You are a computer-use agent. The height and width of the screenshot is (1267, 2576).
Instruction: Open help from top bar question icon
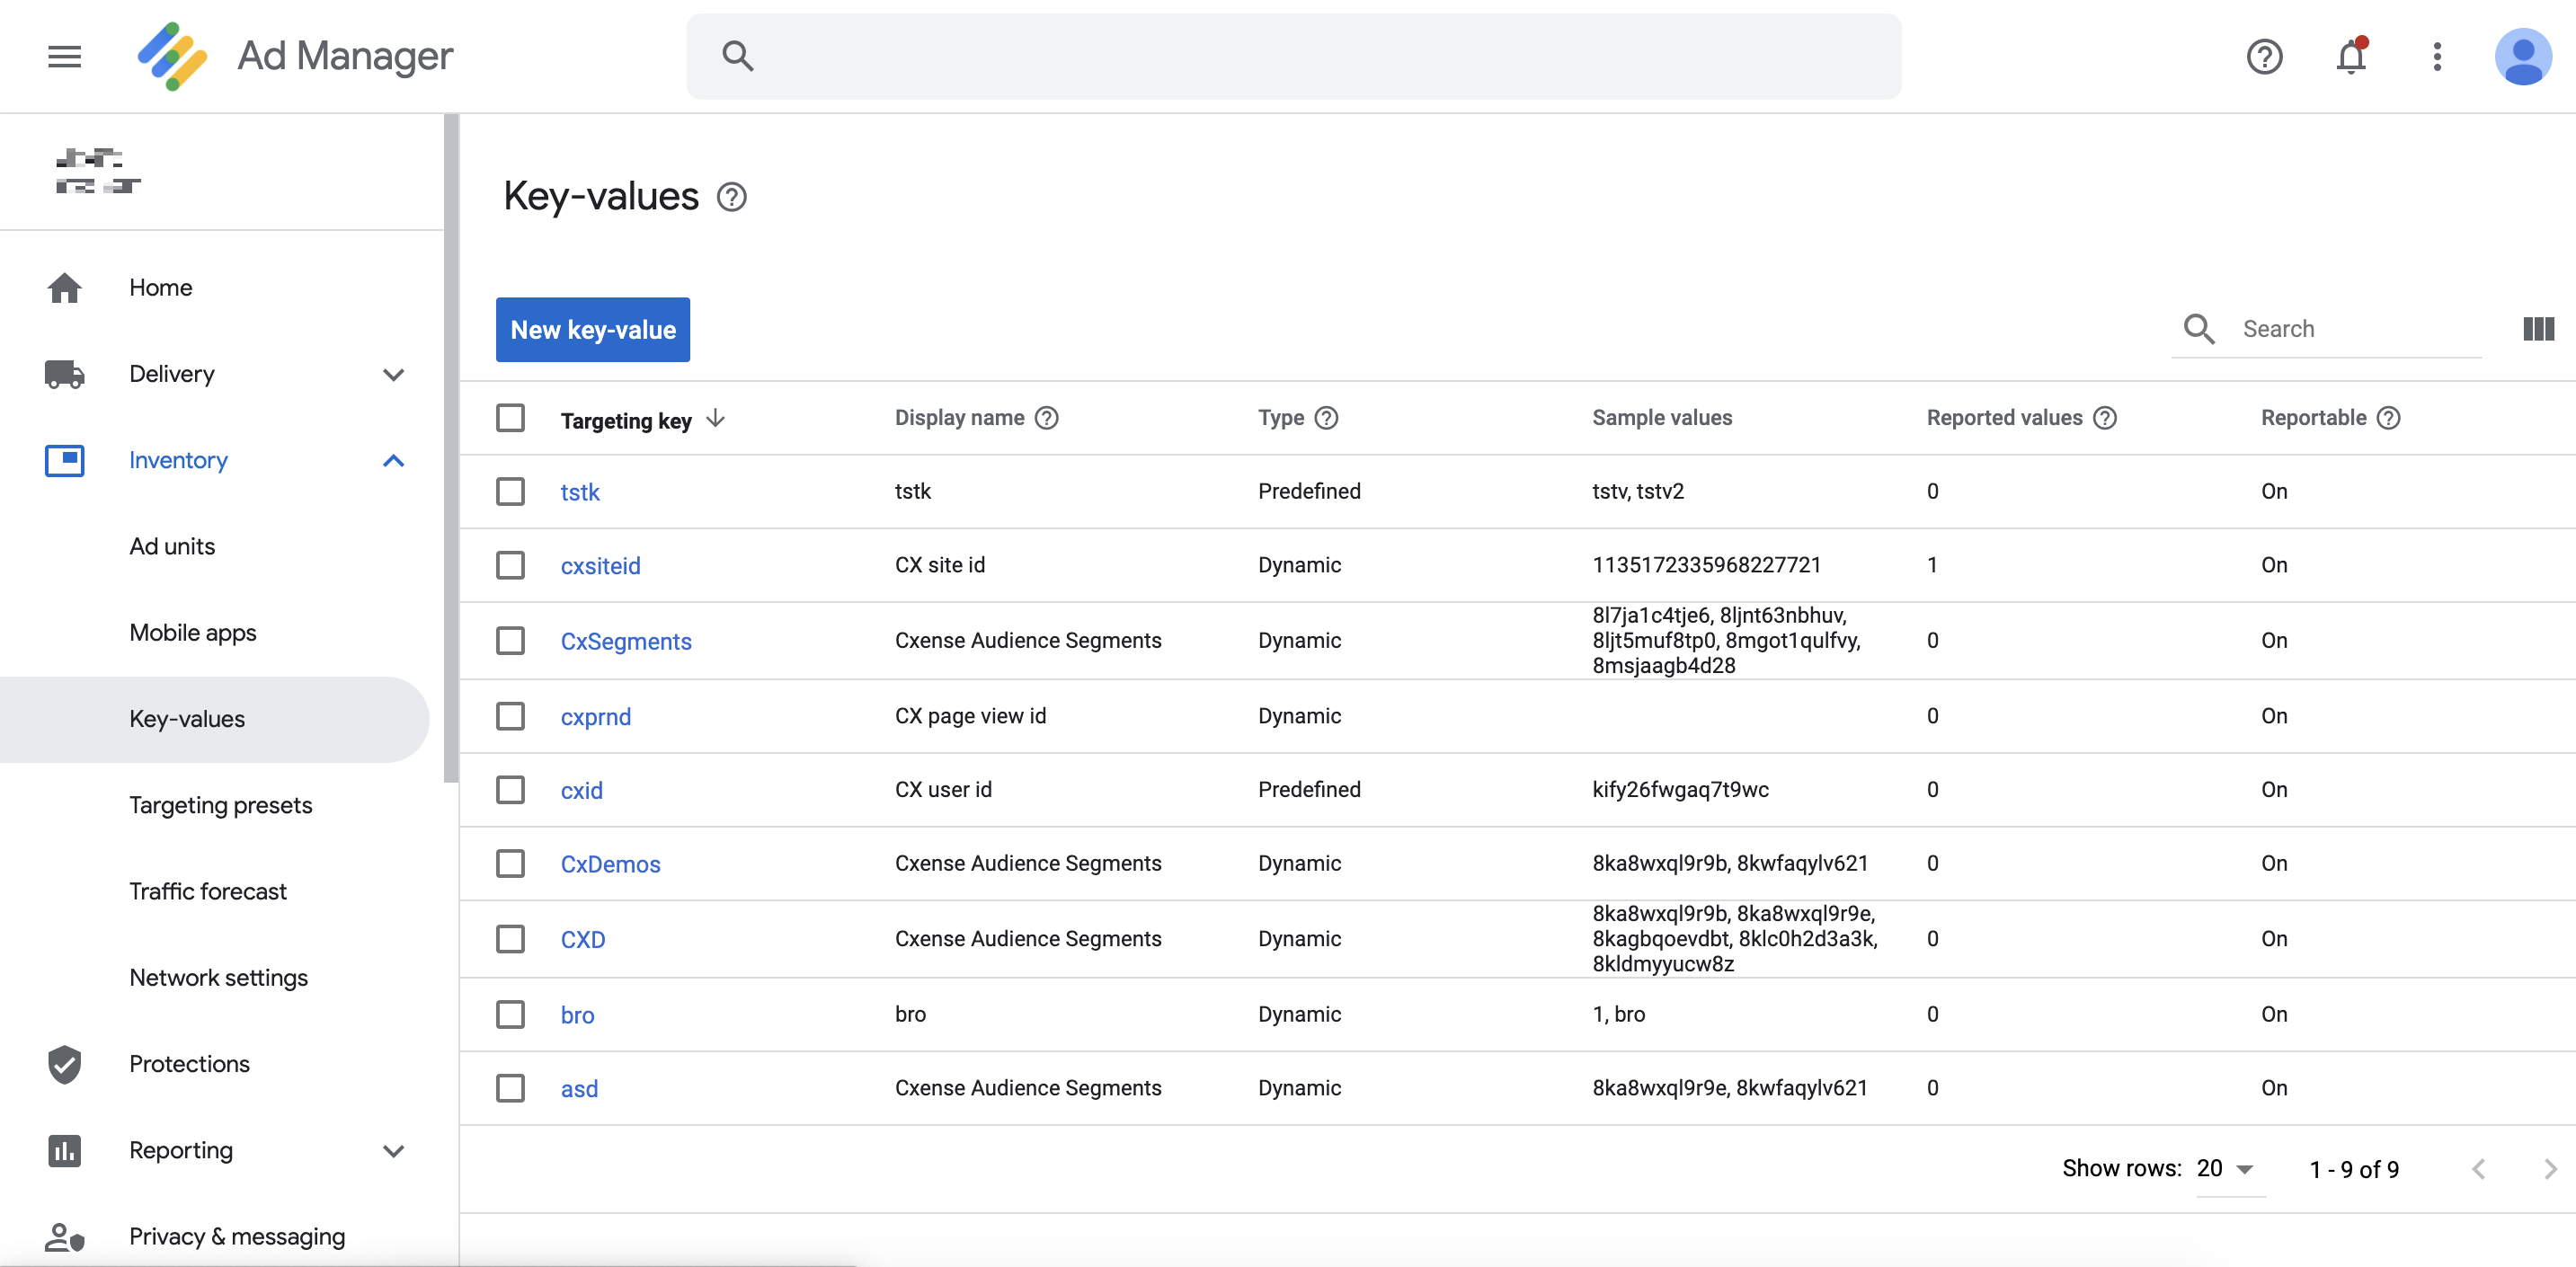[x=2264, y=57]
